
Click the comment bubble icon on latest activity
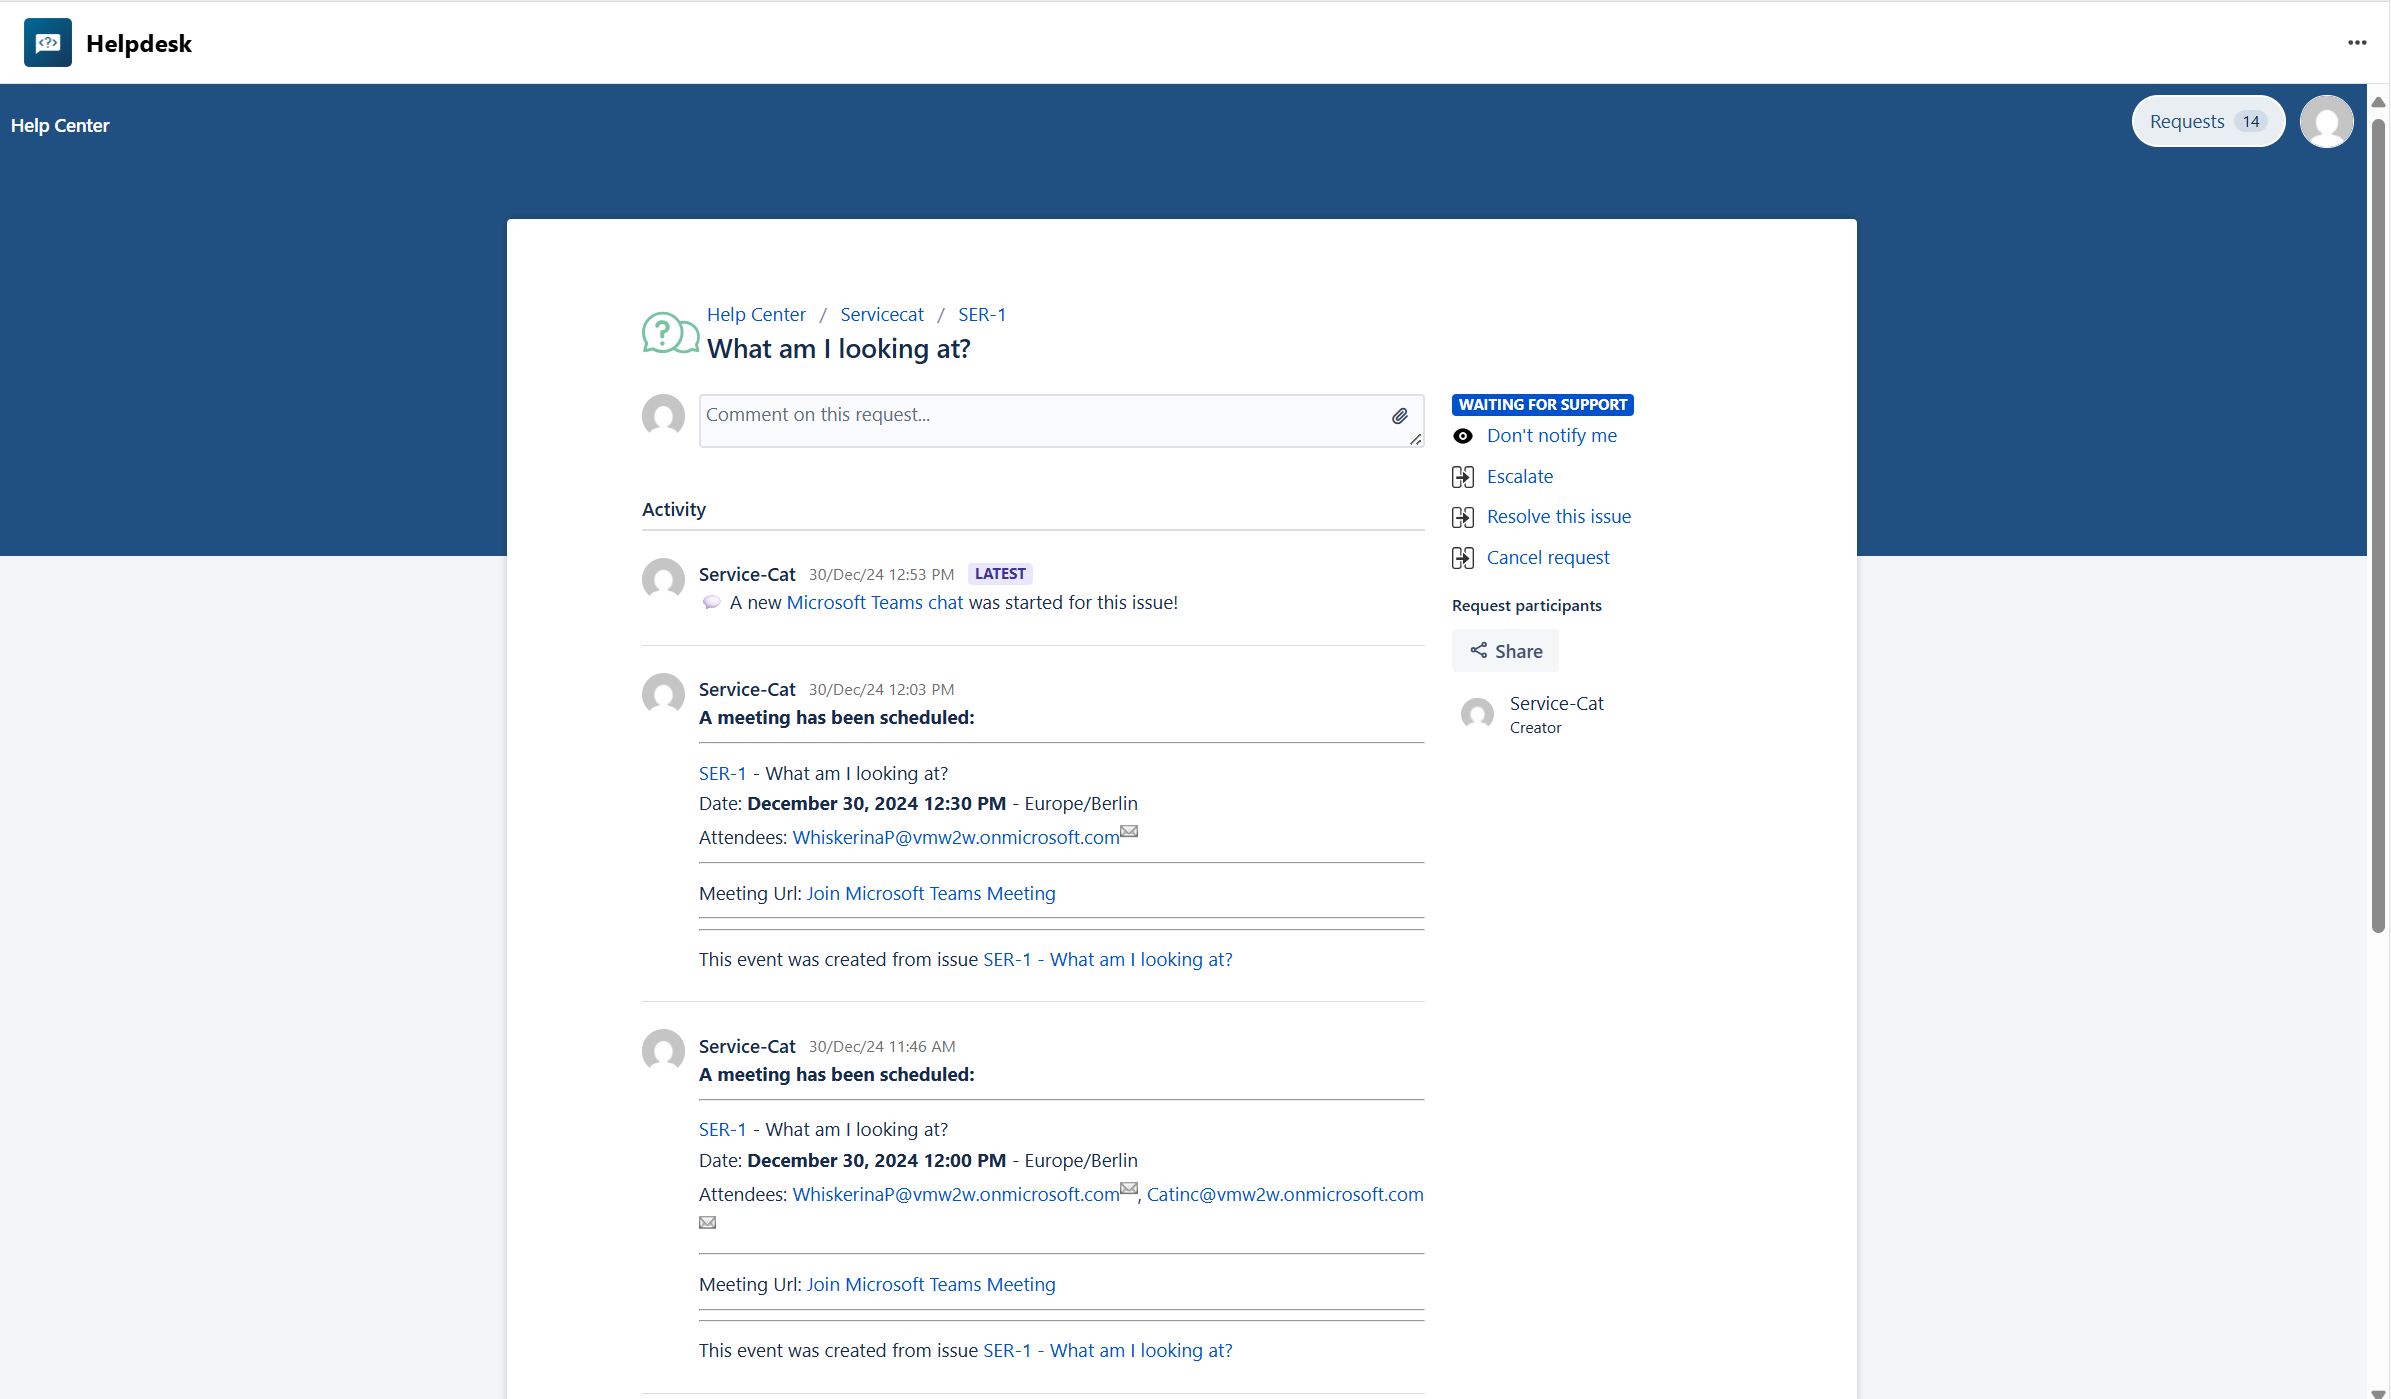point(711,601)
